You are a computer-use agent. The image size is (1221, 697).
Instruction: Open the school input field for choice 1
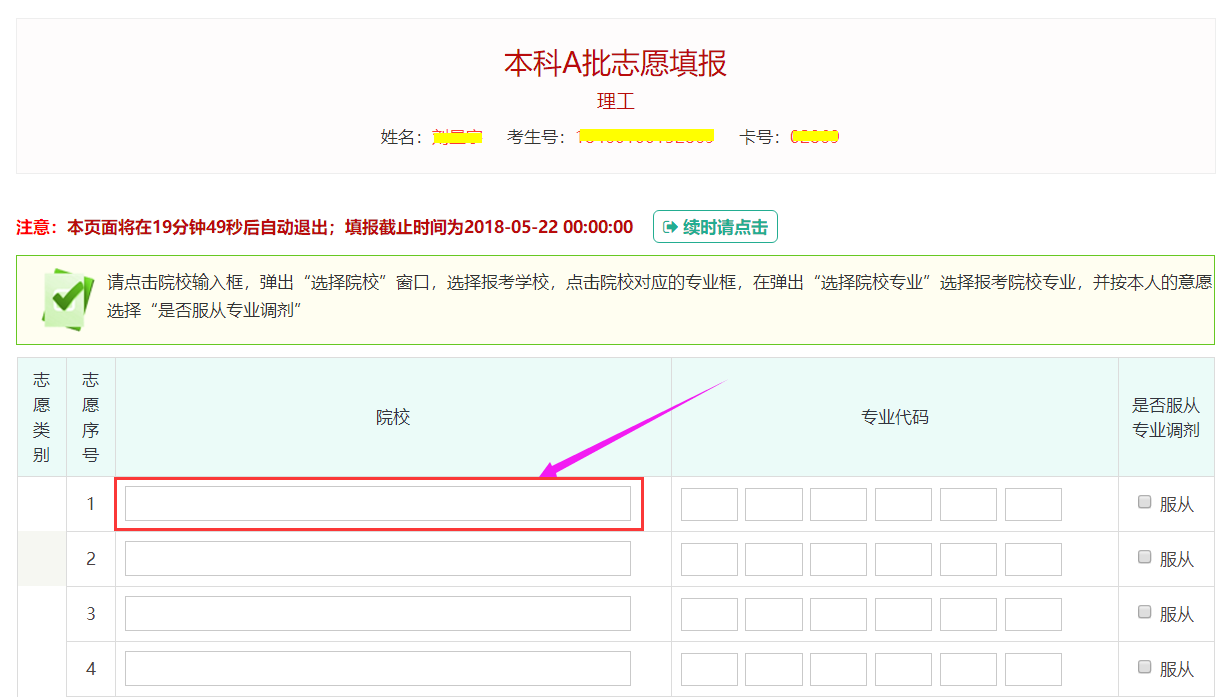(x=377, y=504)
